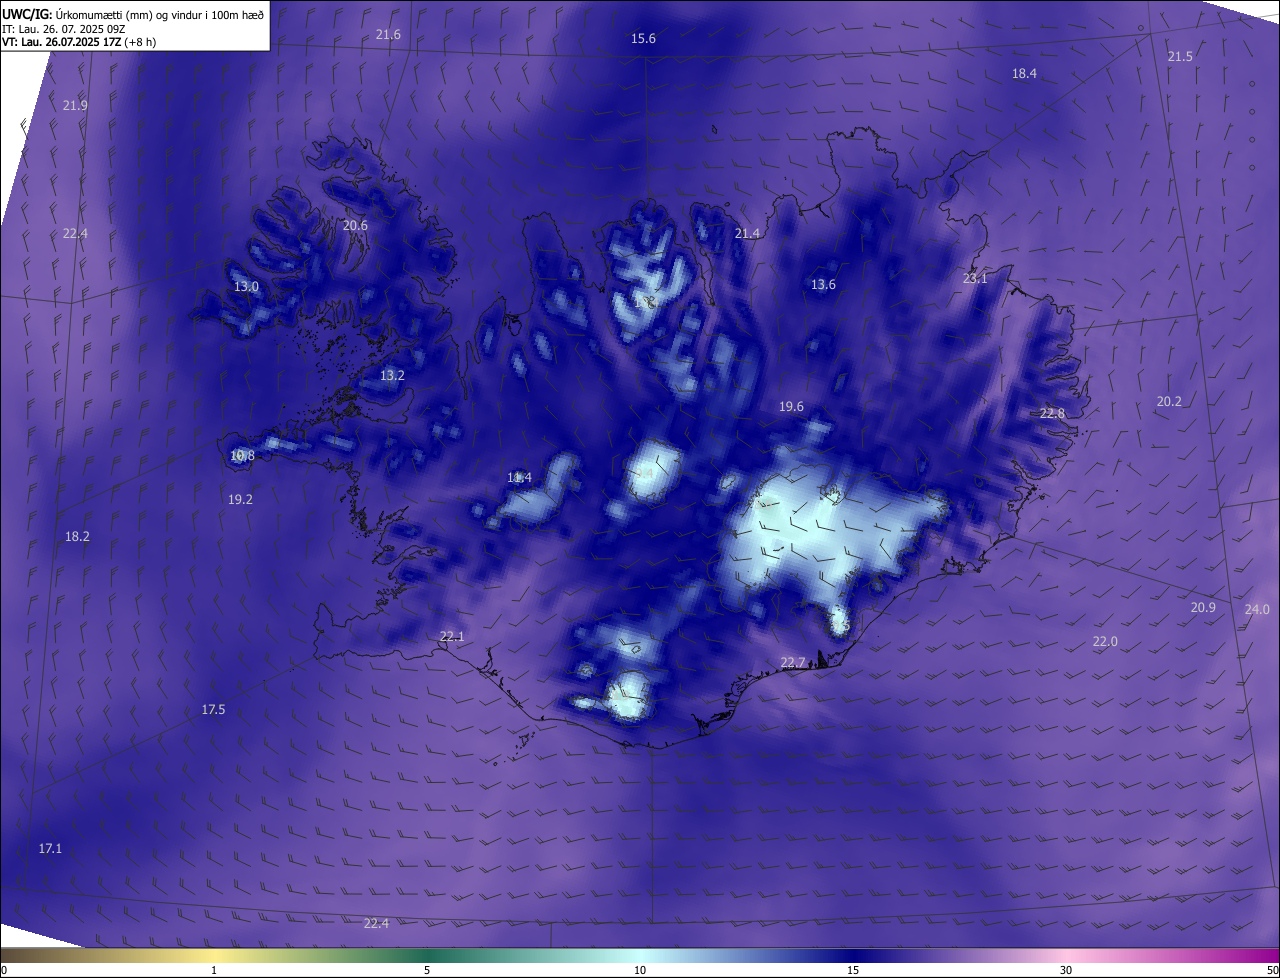The width and height of the screenshot is (1280, 978).
Task: Click the 19.6 value label
Action: (791, 406)
